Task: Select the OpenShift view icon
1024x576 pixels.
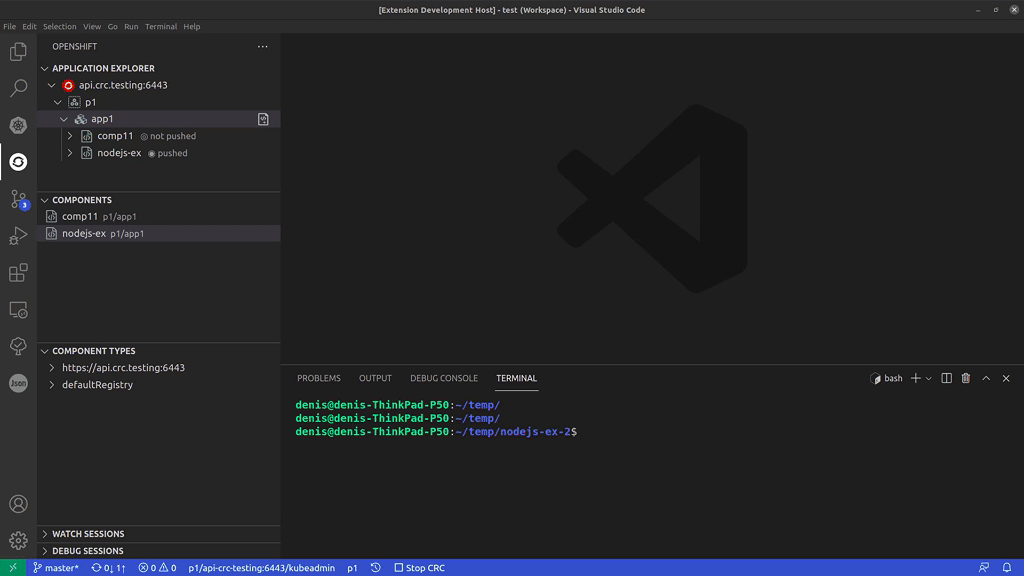Action: (18, 162)
